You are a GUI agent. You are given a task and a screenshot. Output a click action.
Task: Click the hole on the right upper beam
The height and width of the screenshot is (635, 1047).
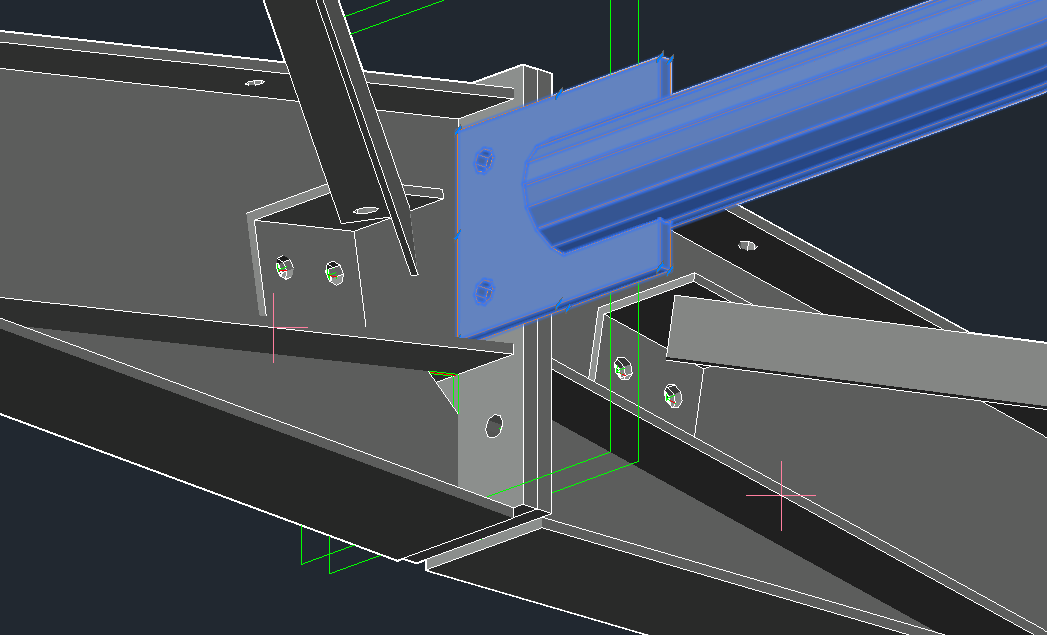click(746, 243)
